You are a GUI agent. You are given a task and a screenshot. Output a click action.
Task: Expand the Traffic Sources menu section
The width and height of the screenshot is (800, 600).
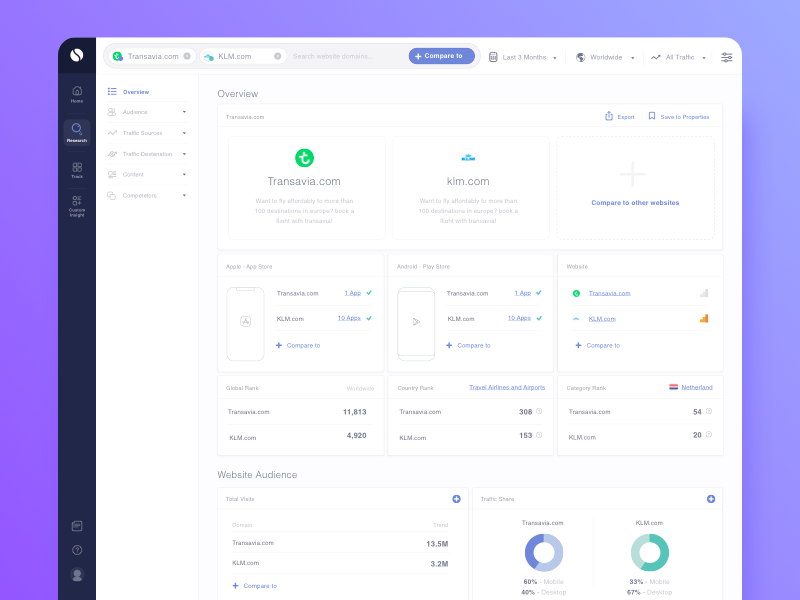(147, 133)
